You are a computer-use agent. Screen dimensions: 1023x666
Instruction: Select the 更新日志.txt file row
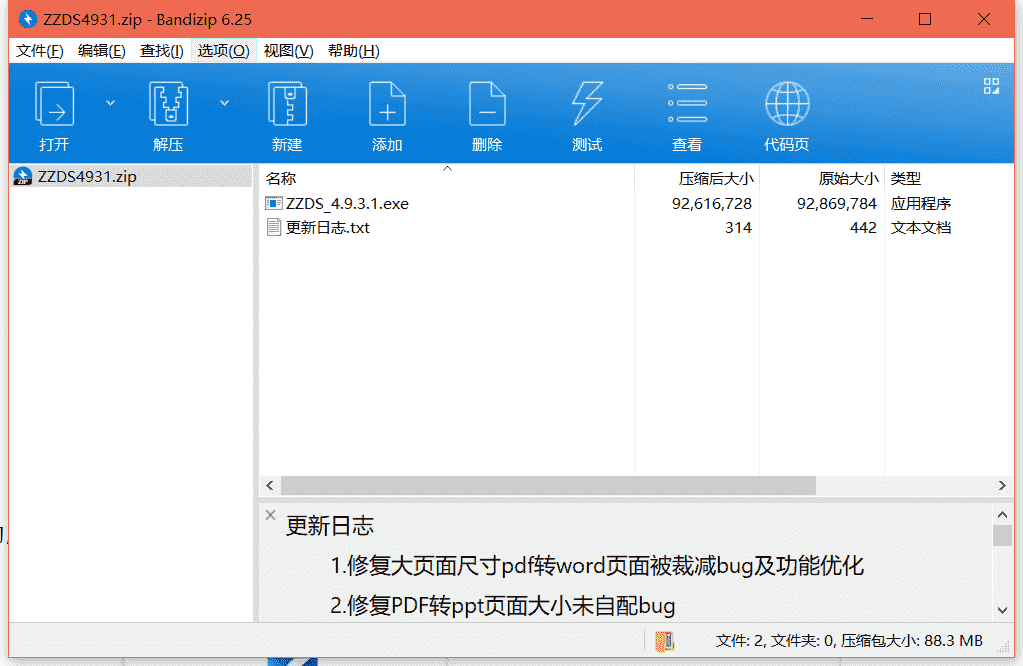pos(636,228)
